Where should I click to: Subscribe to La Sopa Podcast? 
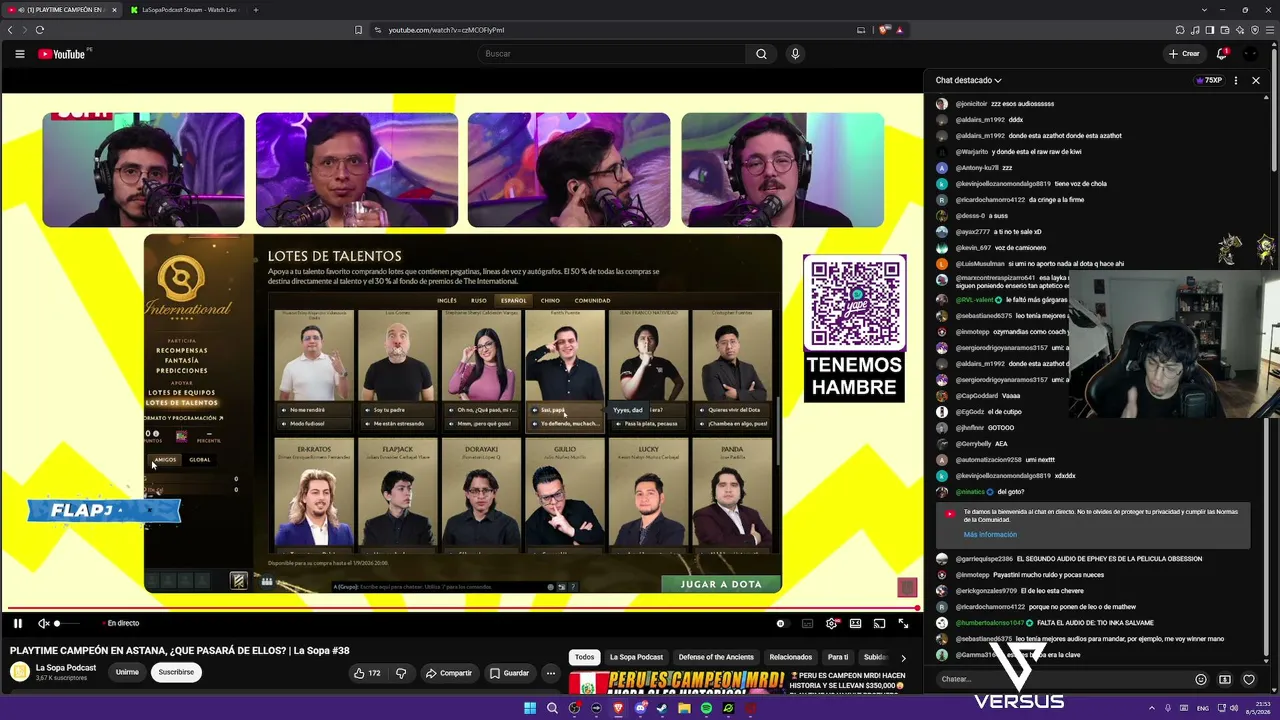[176, 672]
